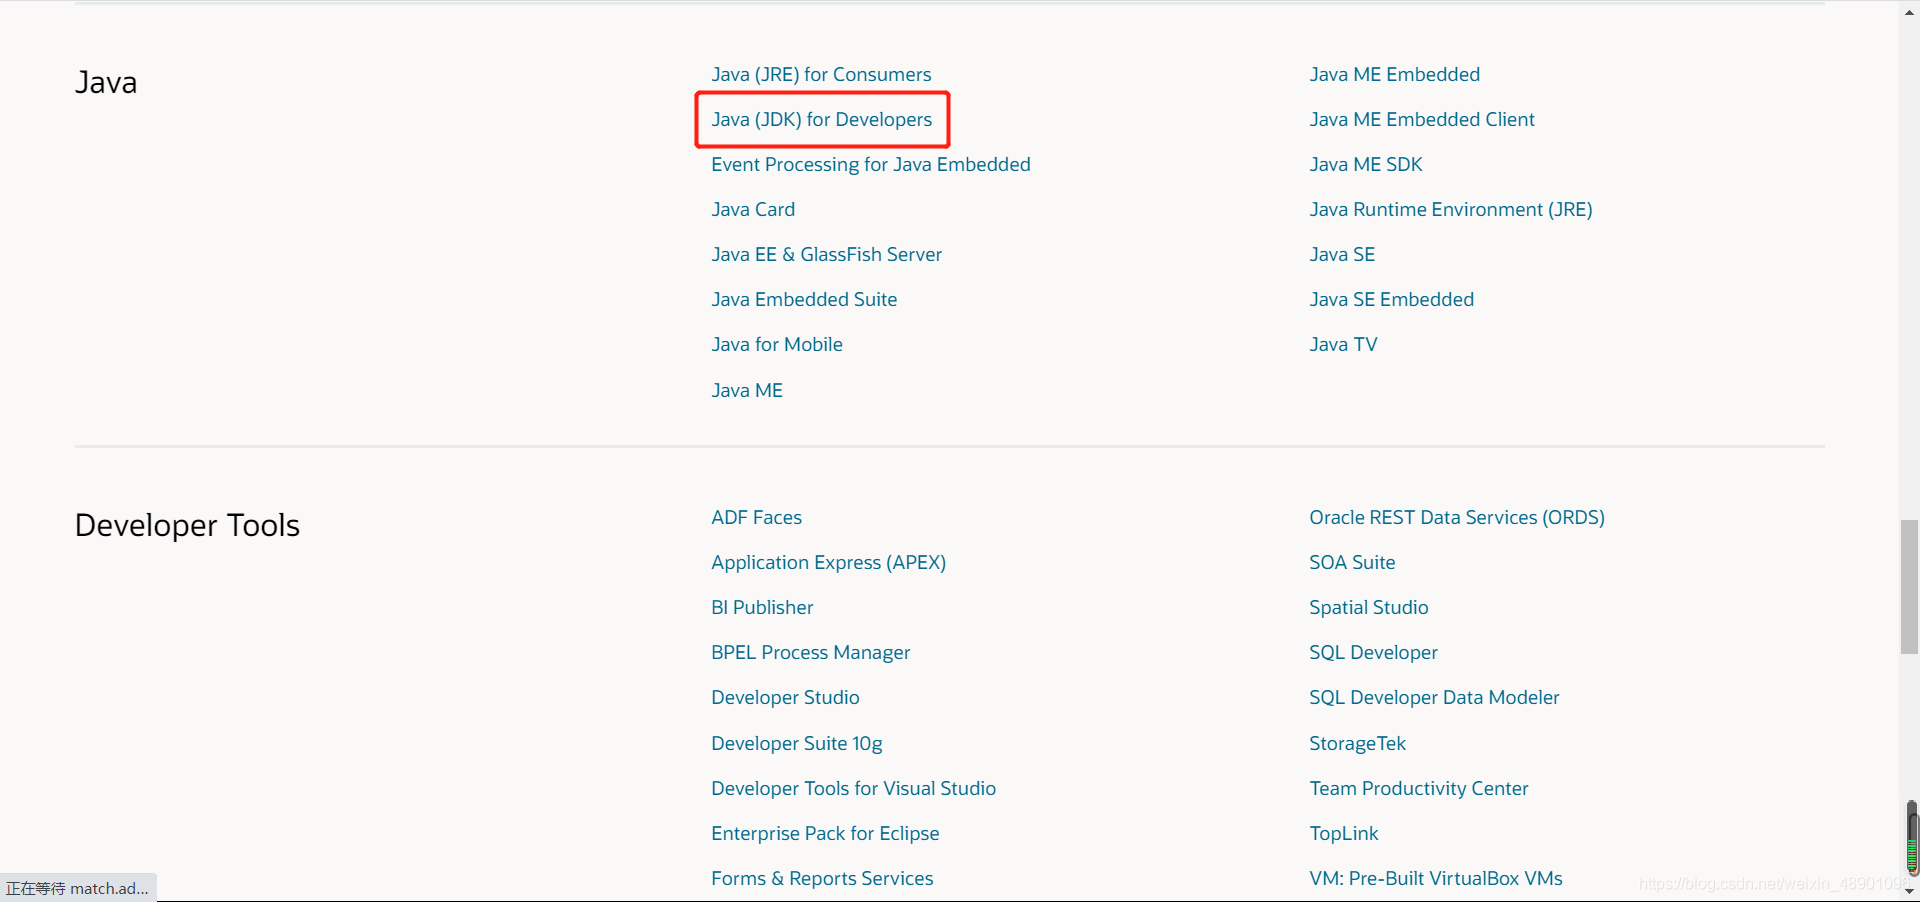Open Java ME Embedded Client link
The image size is (1920, 902).
click(1422, 120)
